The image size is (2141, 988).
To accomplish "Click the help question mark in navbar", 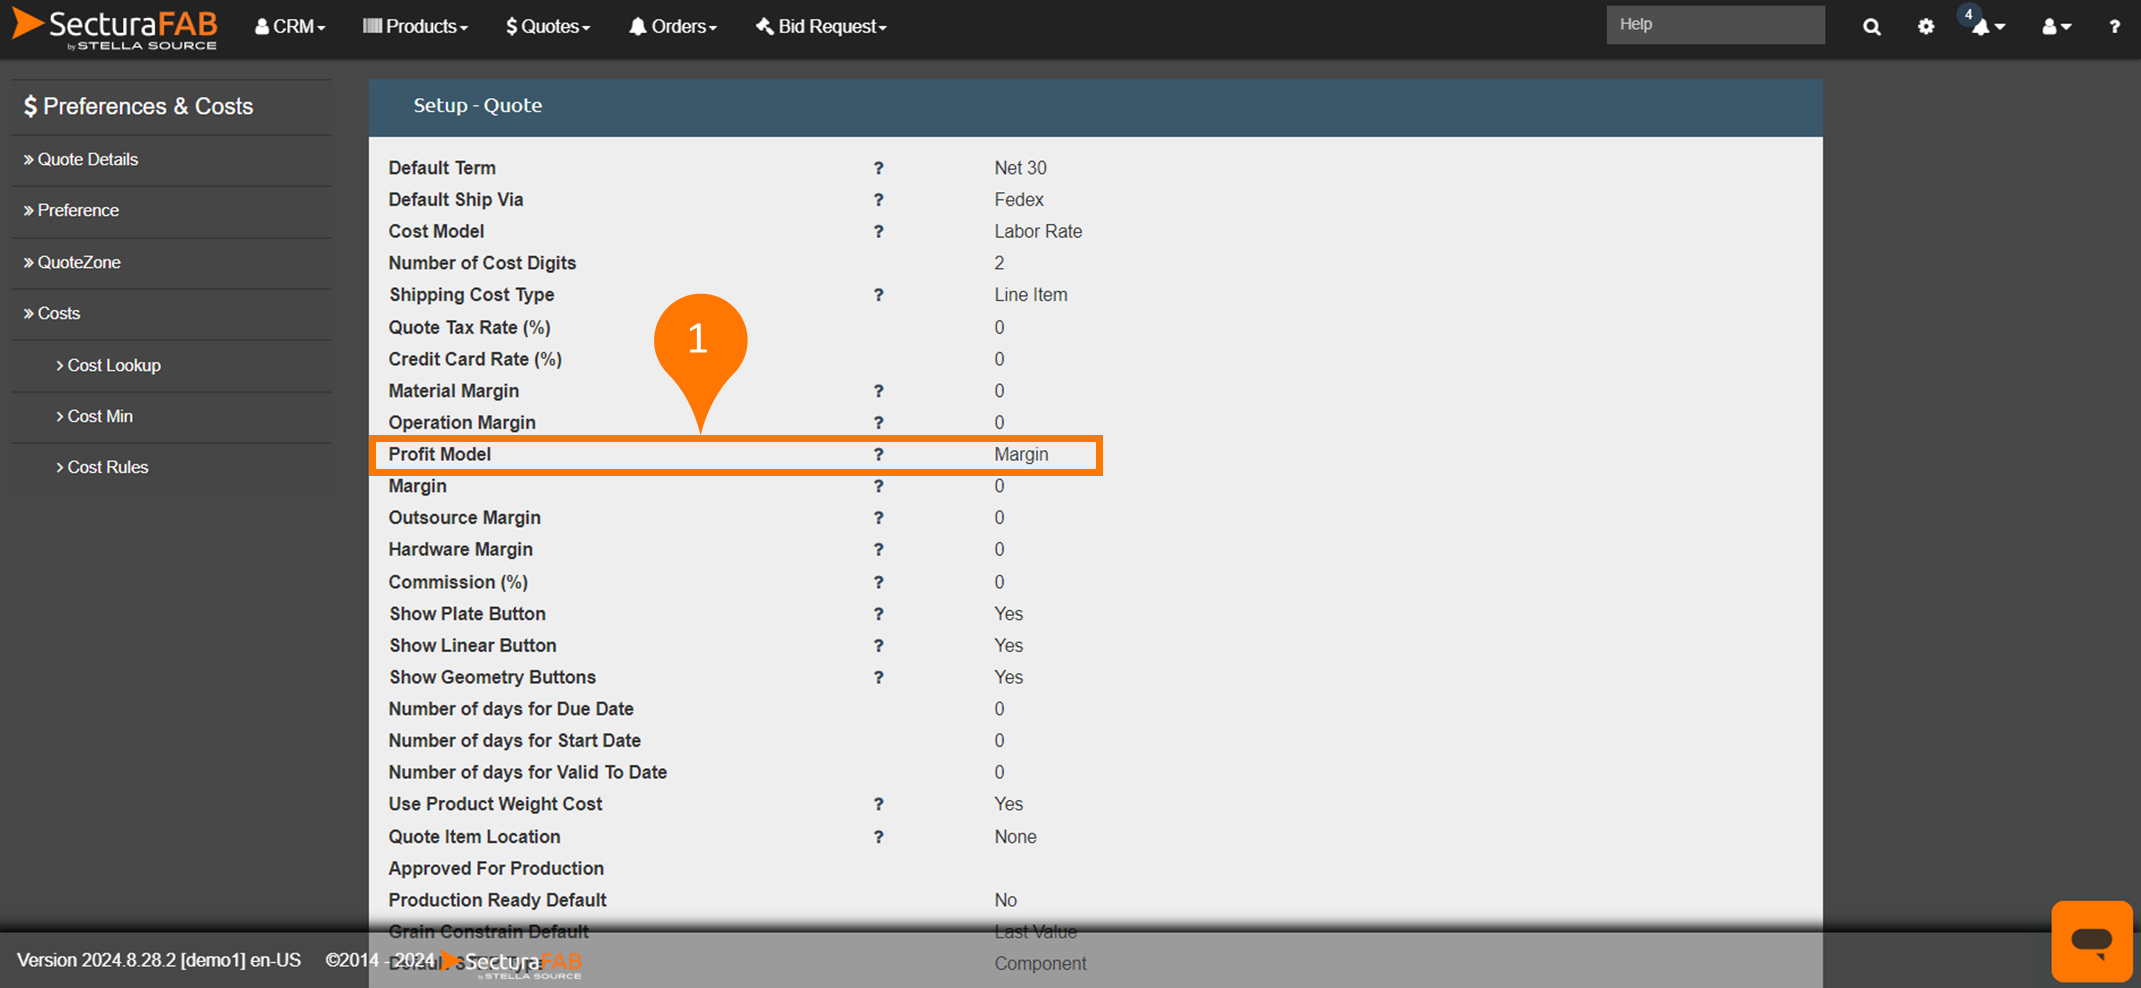I will point(2114,27).
